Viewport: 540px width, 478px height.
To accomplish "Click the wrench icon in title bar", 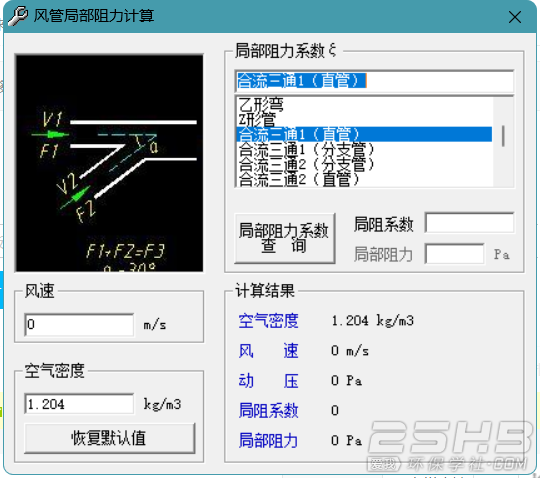I will pyautogui.click(x=18, y=16).
